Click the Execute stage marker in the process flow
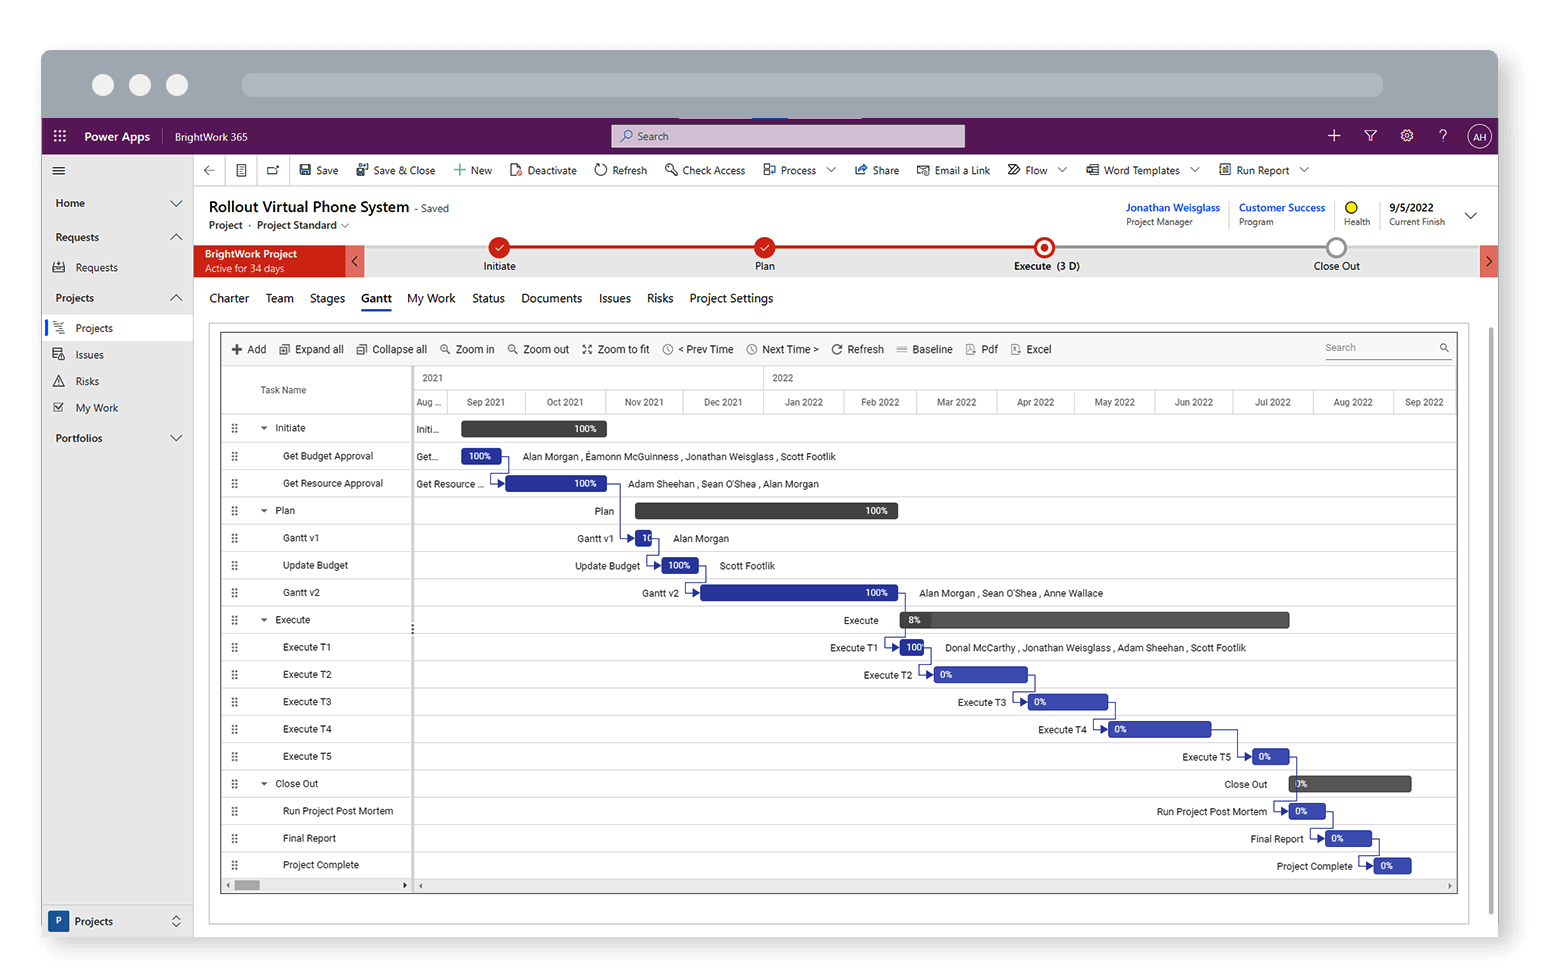 tap(1043, 248)
